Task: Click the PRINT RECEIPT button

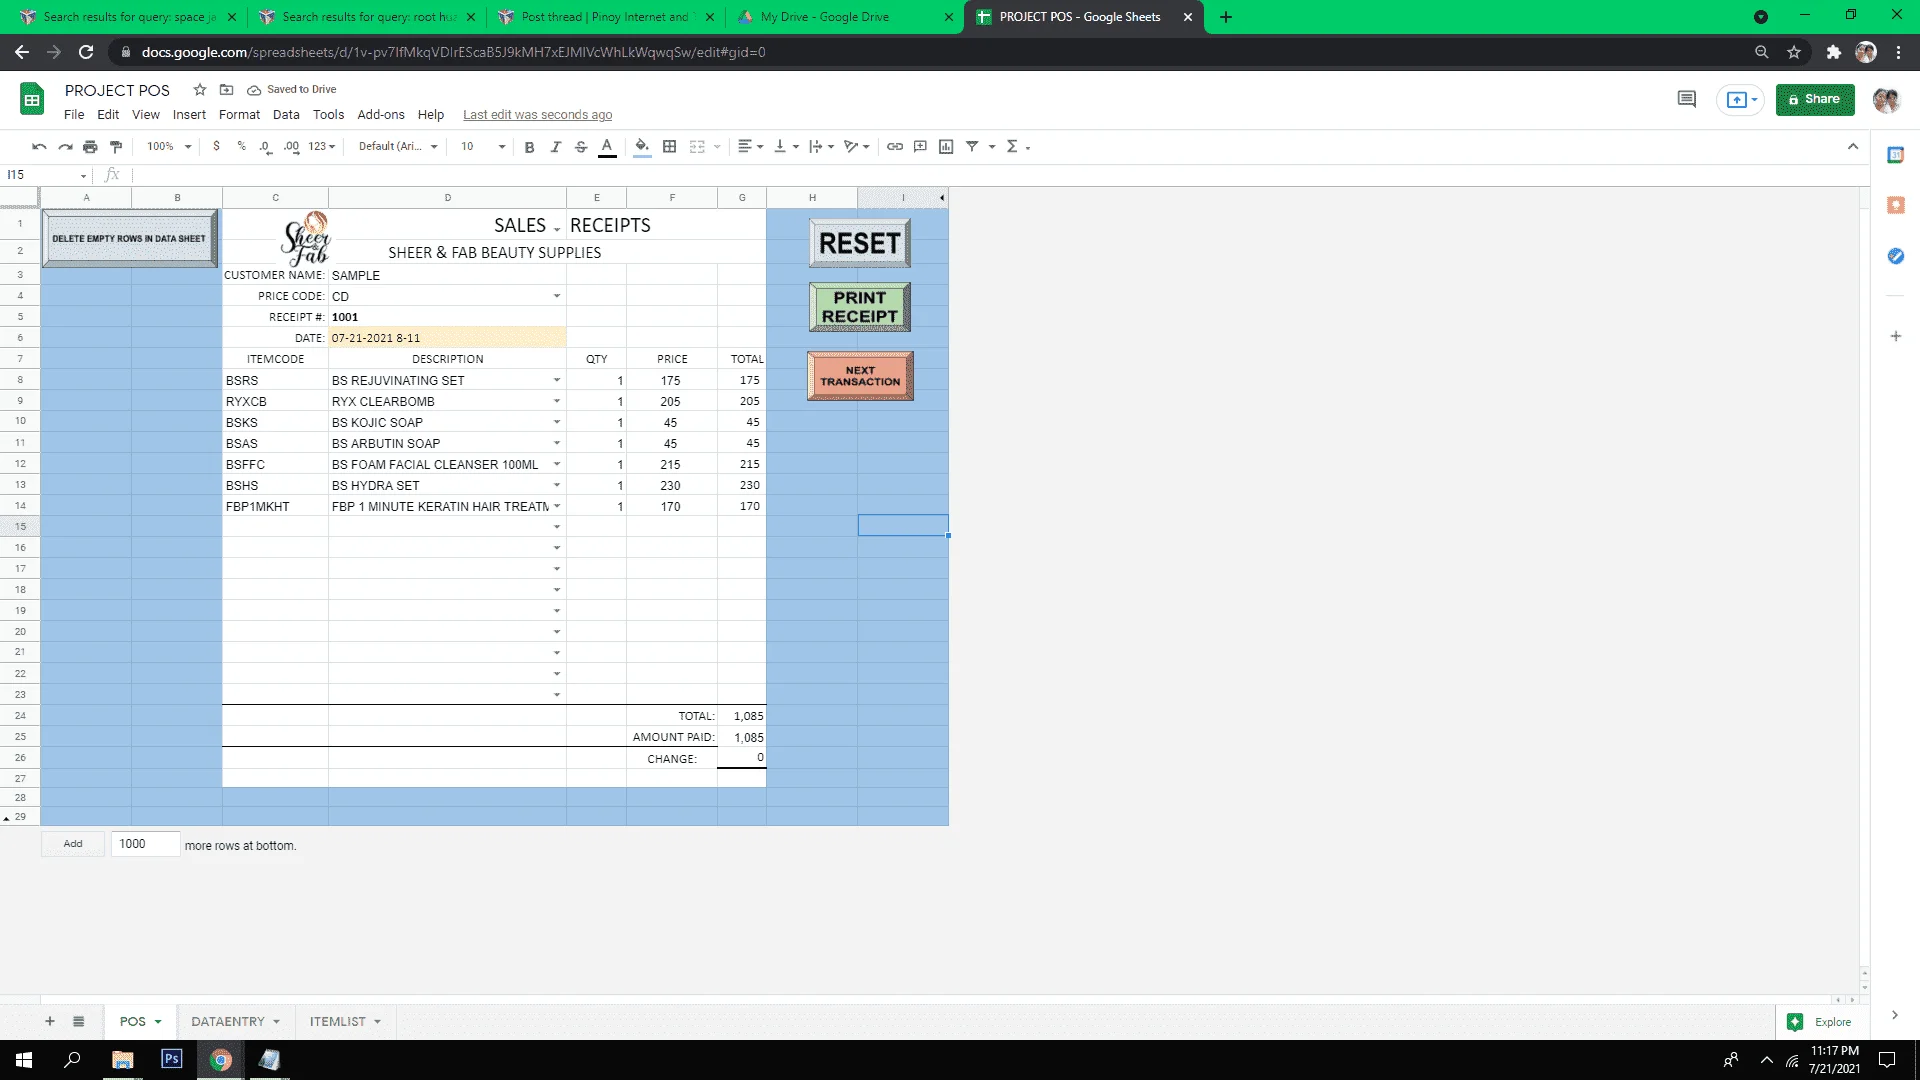Action: click(860, 306)
